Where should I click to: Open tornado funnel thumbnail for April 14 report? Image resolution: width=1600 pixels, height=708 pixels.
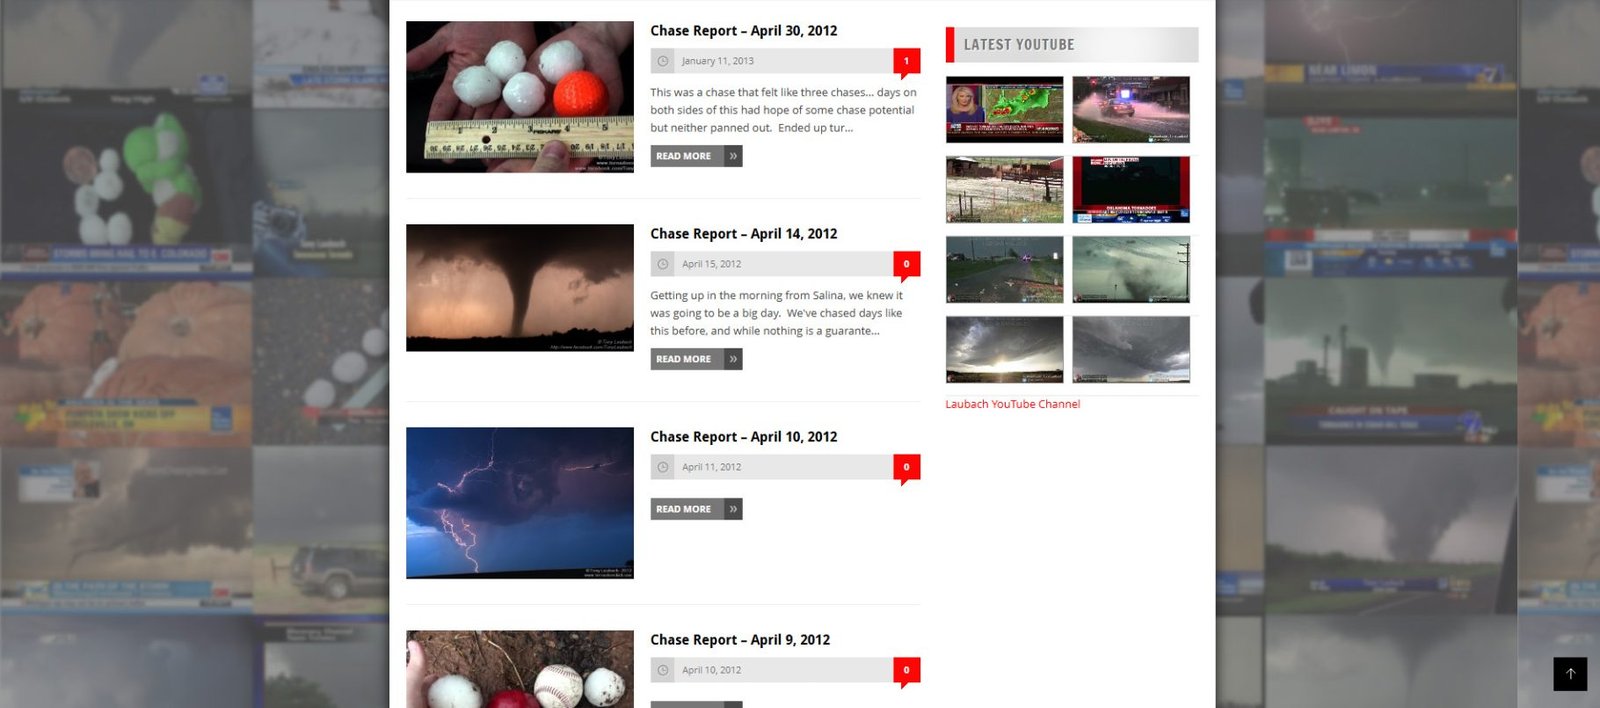click(x=520, y=288)
